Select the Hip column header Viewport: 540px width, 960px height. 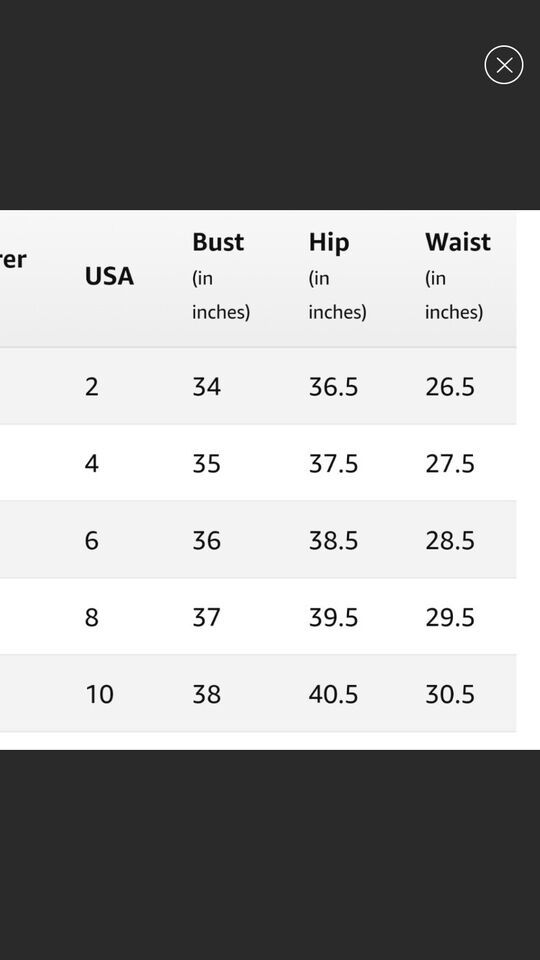[x=337, y=276]
